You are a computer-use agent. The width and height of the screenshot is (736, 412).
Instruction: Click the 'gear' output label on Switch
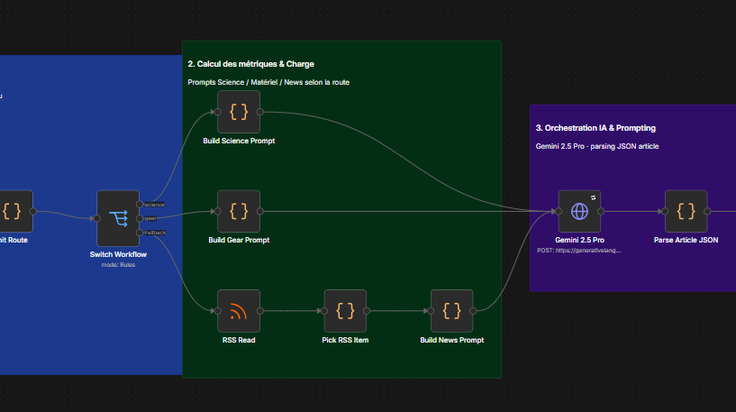150,218
